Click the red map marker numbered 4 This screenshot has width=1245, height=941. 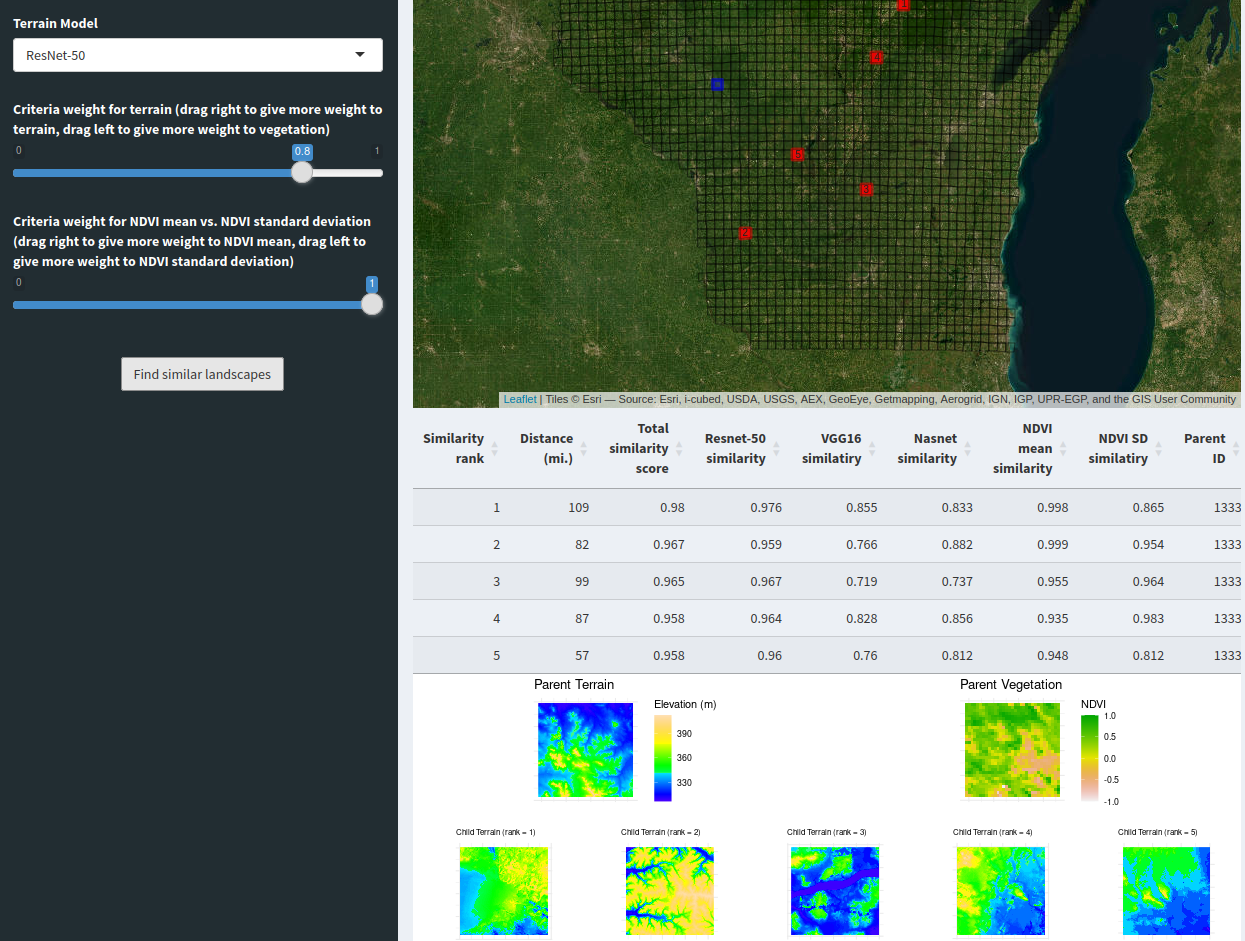coord(876,57)
